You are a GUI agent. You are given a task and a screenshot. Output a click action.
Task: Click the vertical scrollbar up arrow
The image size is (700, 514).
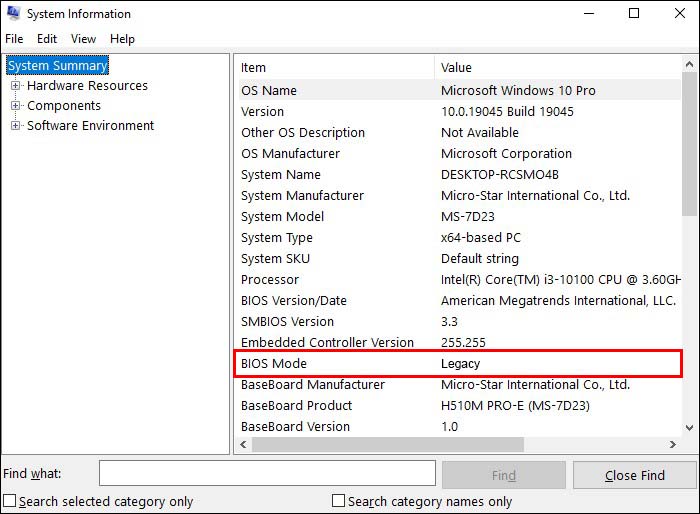[x=689, y=64]
